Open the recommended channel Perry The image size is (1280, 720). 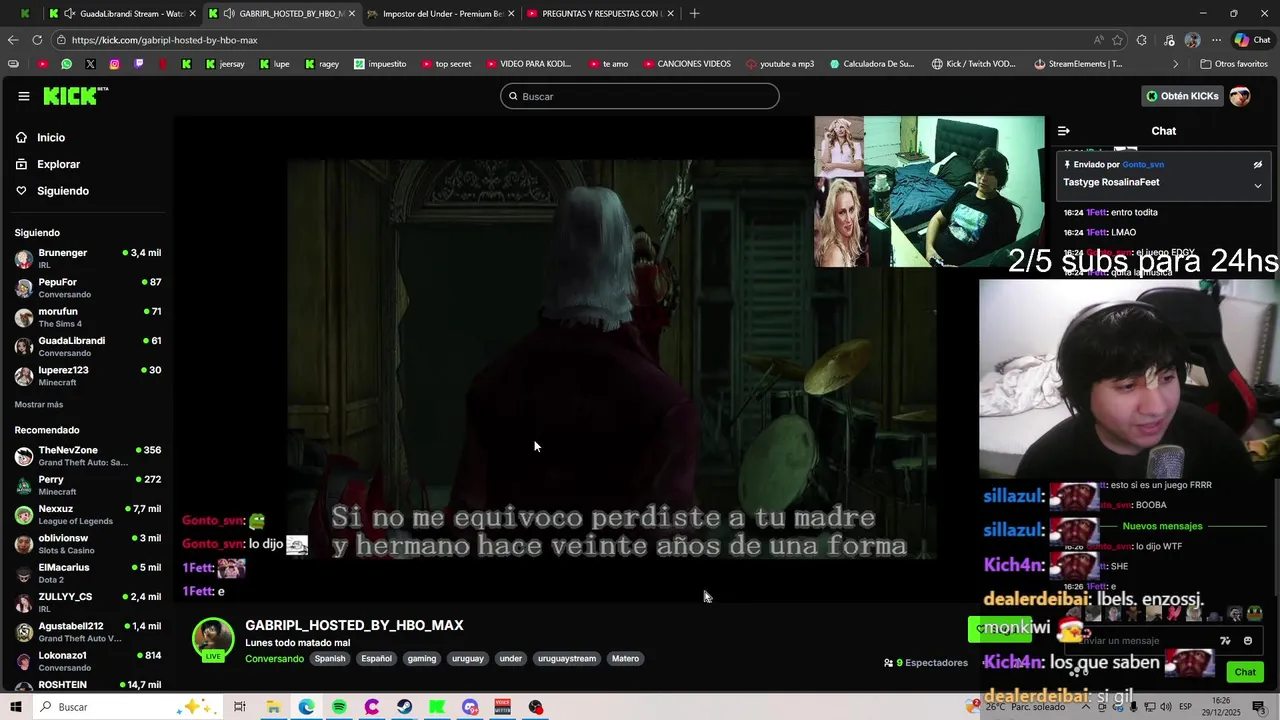coord(88,485)
